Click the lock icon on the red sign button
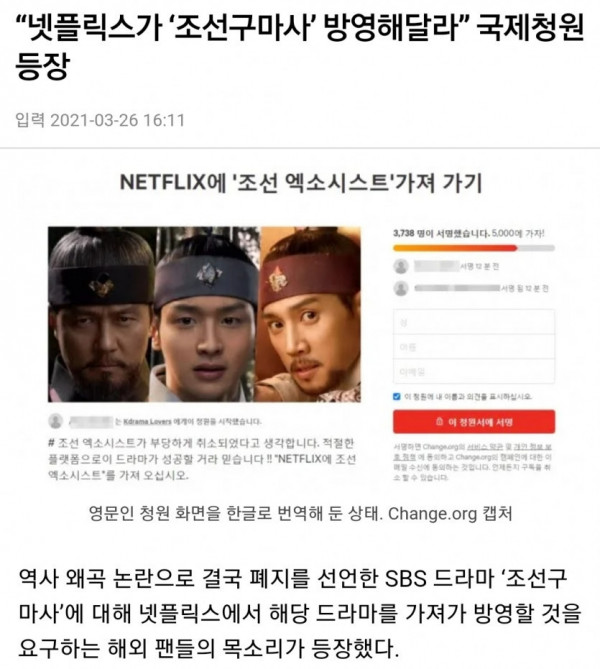 coord(440,422)
